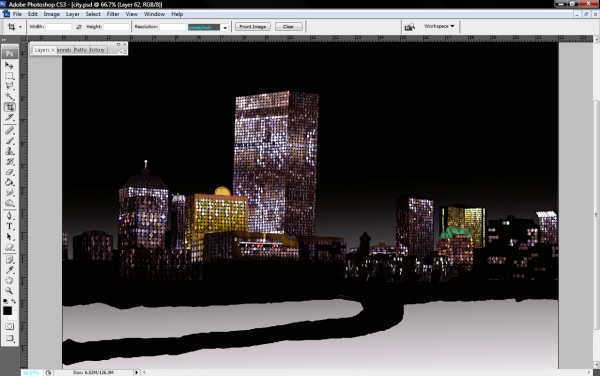Image resolution: width=600 pixels, height=376 pixels.
Task: Select the Blur tool
Action: pos(9,193)
